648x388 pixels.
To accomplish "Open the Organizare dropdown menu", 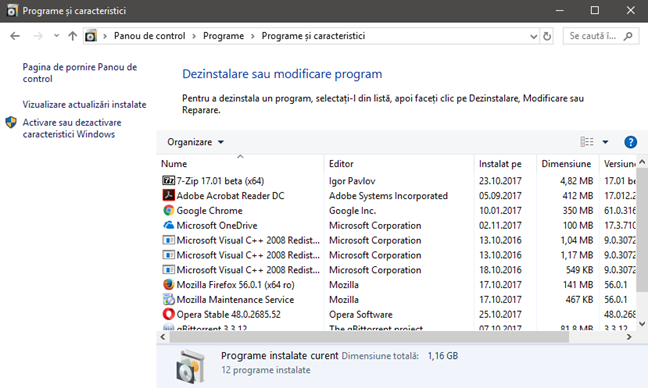I will click(x=195, y=142).
